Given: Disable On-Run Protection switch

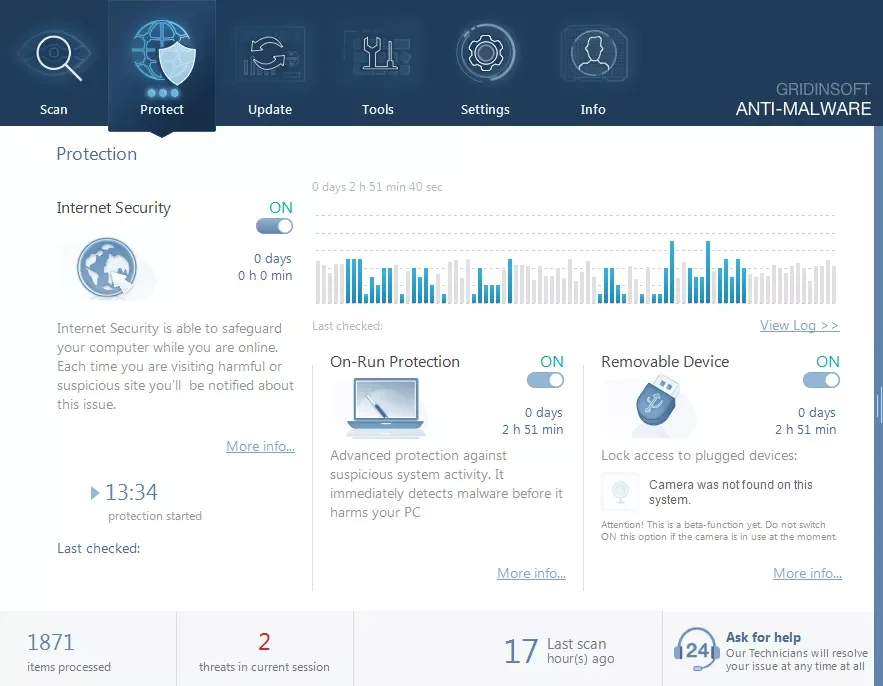Looking at the screenshot, I should (545, 380).
